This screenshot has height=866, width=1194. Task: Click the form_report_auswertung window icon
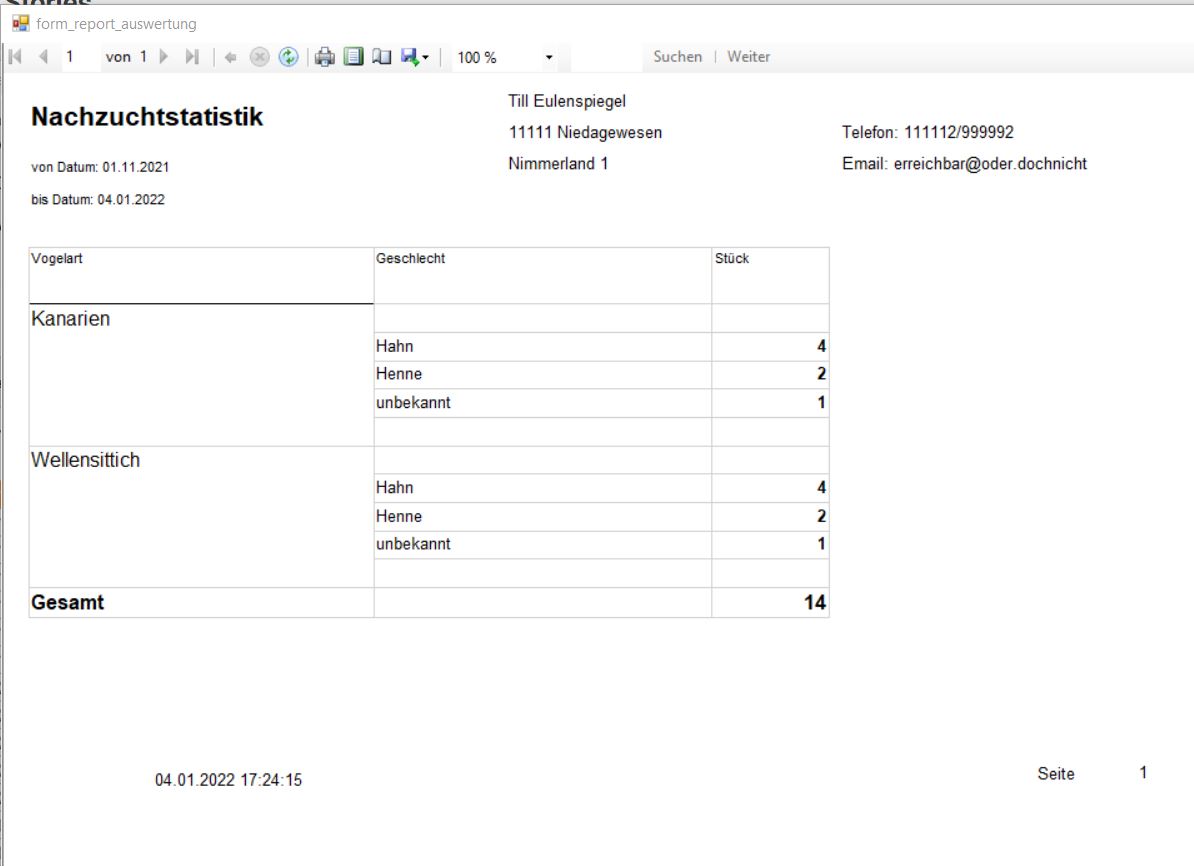point(20,23)
